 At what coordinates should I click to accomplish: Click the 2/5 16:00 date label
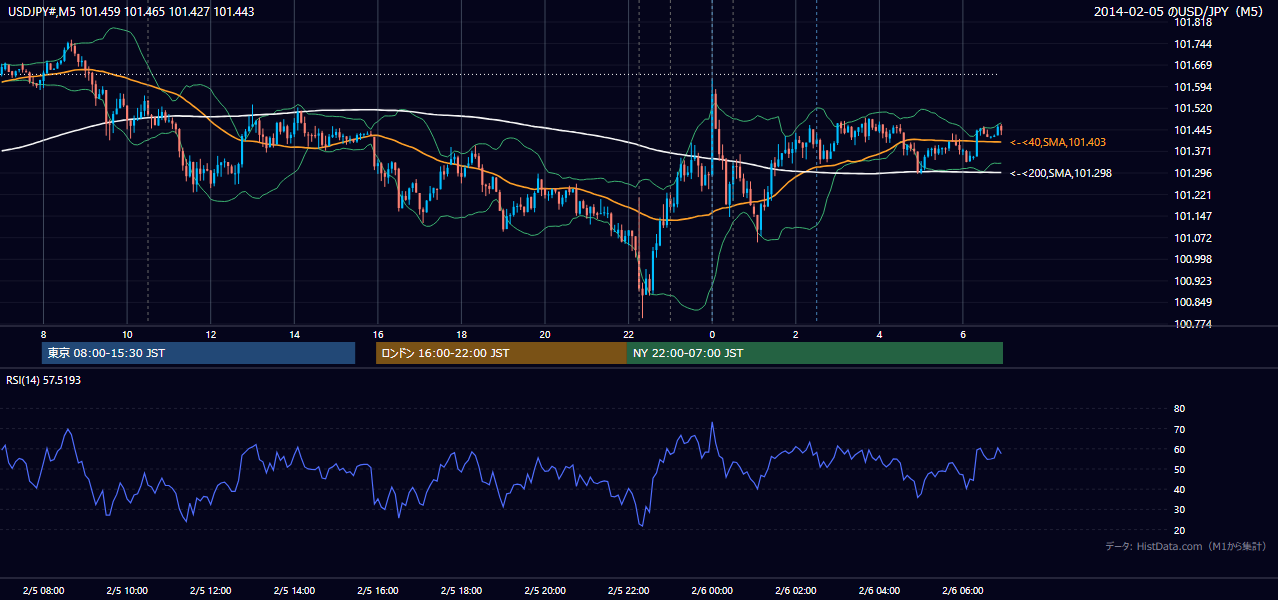[x=377, y=591]
